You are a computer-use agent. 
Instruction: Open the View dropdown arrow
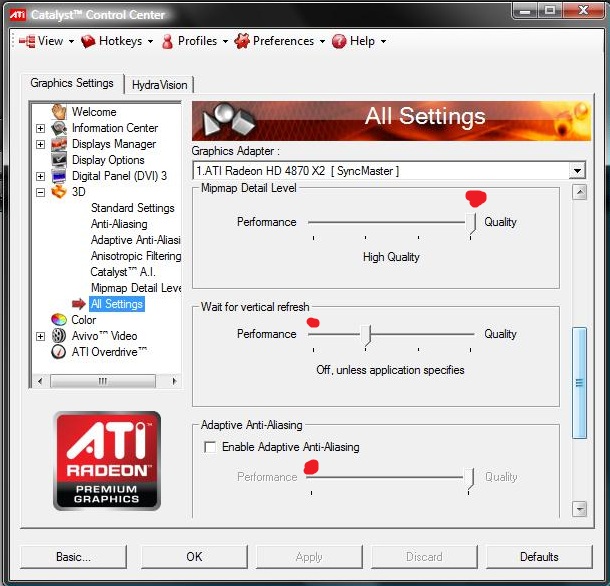[x=72, y=41]
